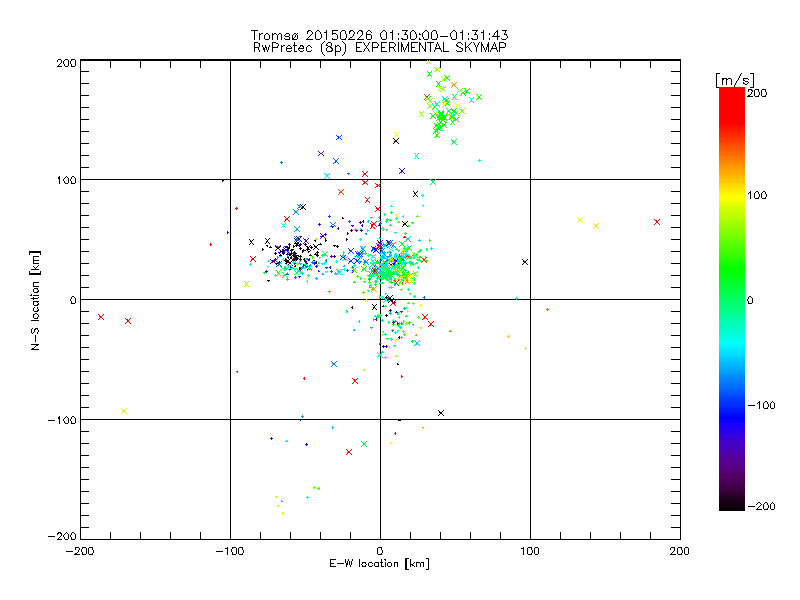Viewport: 800px width, 600px height.
Task: Click the yellow region of the velocity colorbar
Action: click(x=732, y=196)
